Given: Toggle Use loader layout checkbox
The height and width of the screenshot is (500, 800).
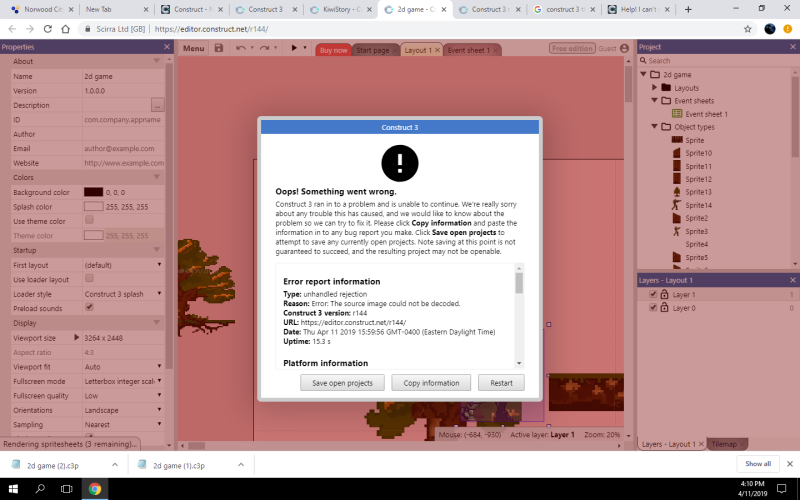Looking at the screenshot, I should pyautogui.click(x=89, y=279).
